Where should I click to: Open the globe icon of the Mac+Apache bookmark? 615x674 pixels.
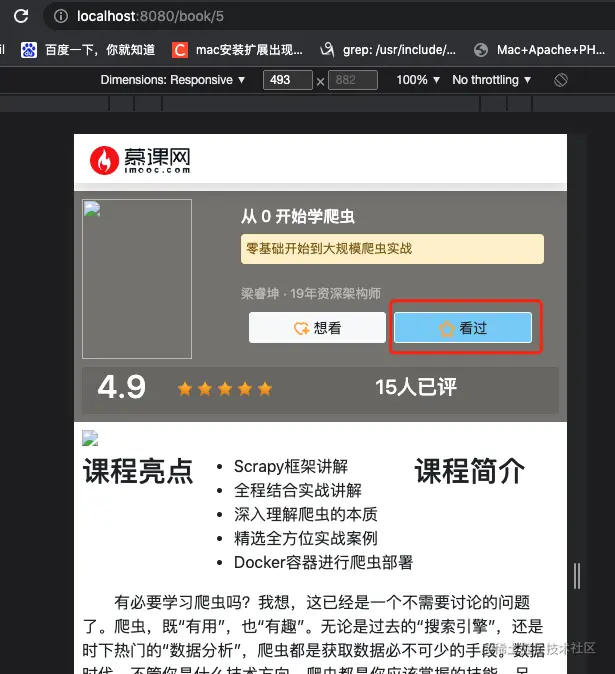pyautogui.click(x=481, y=50)
